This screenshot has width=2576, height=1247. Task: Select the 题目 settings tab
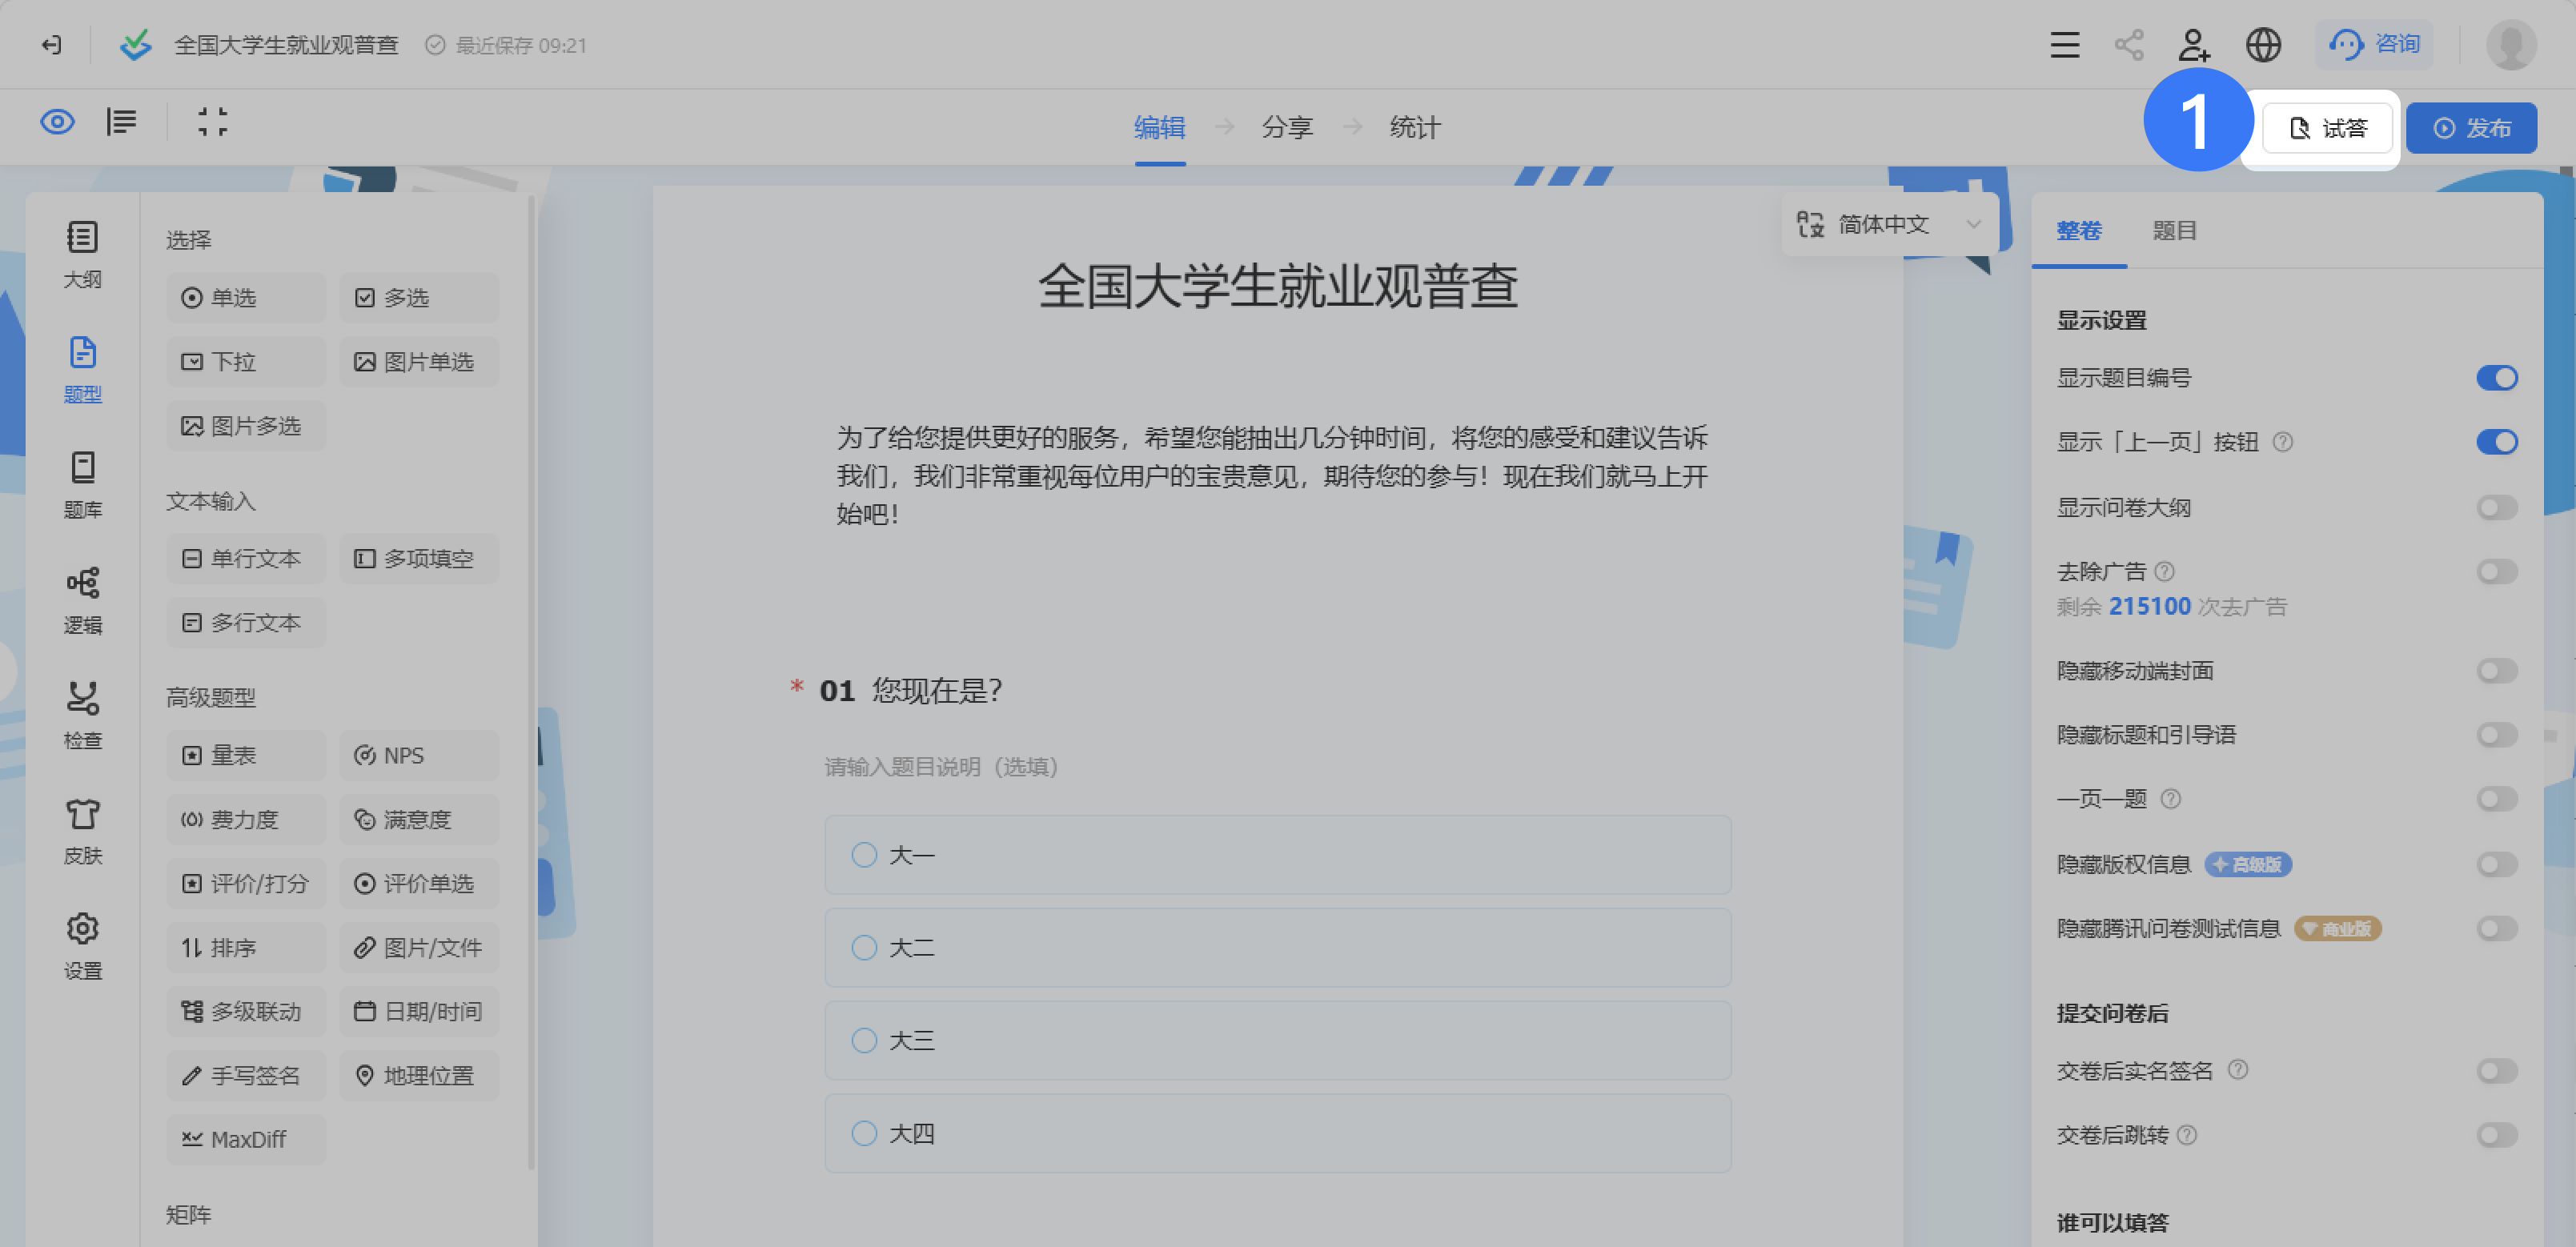point(2174,230)
